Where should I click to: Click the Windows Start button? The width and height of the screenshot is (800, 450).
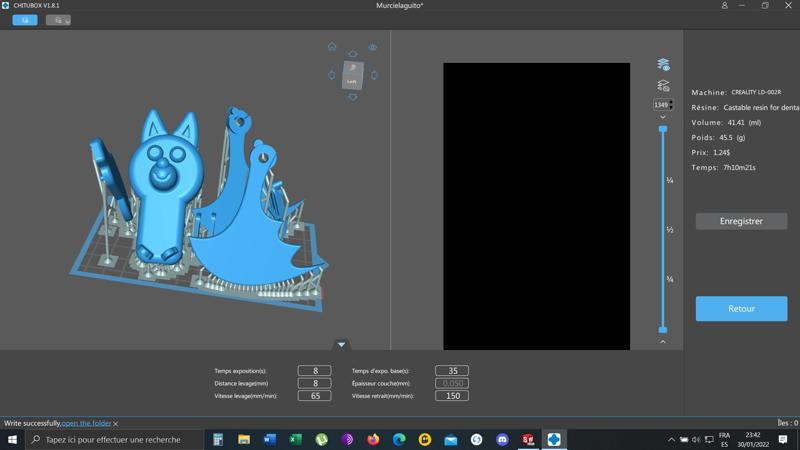[12, 439]
